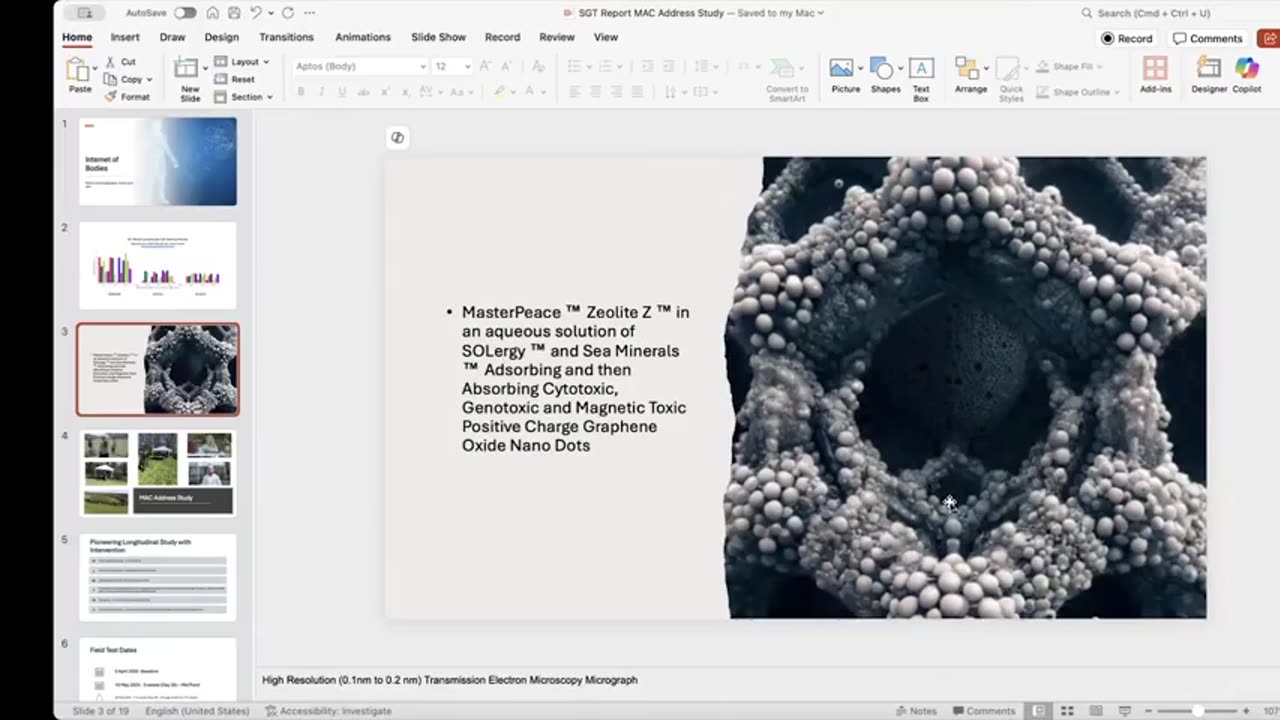Insert a Picture from the ribbon
This screenshot has width=1280, height=720.
click(x=845, y=76)
